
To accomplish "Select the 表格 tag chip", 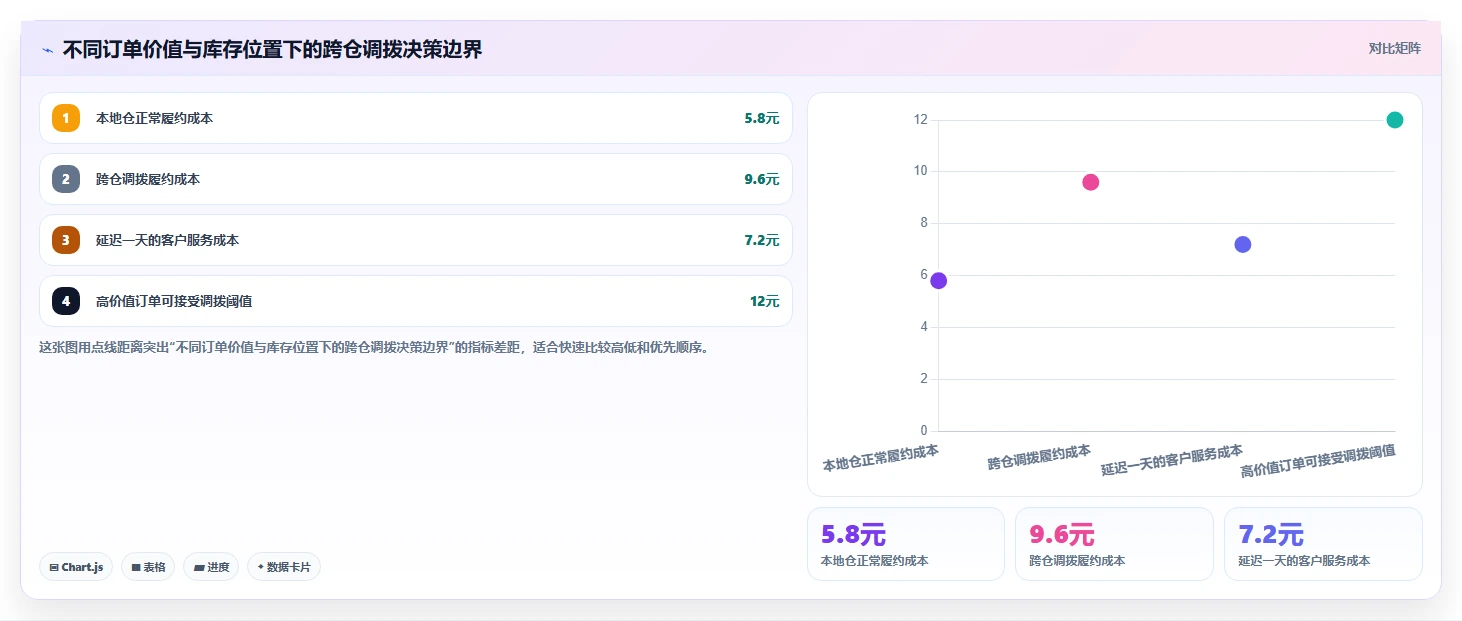I will (148, 567).
